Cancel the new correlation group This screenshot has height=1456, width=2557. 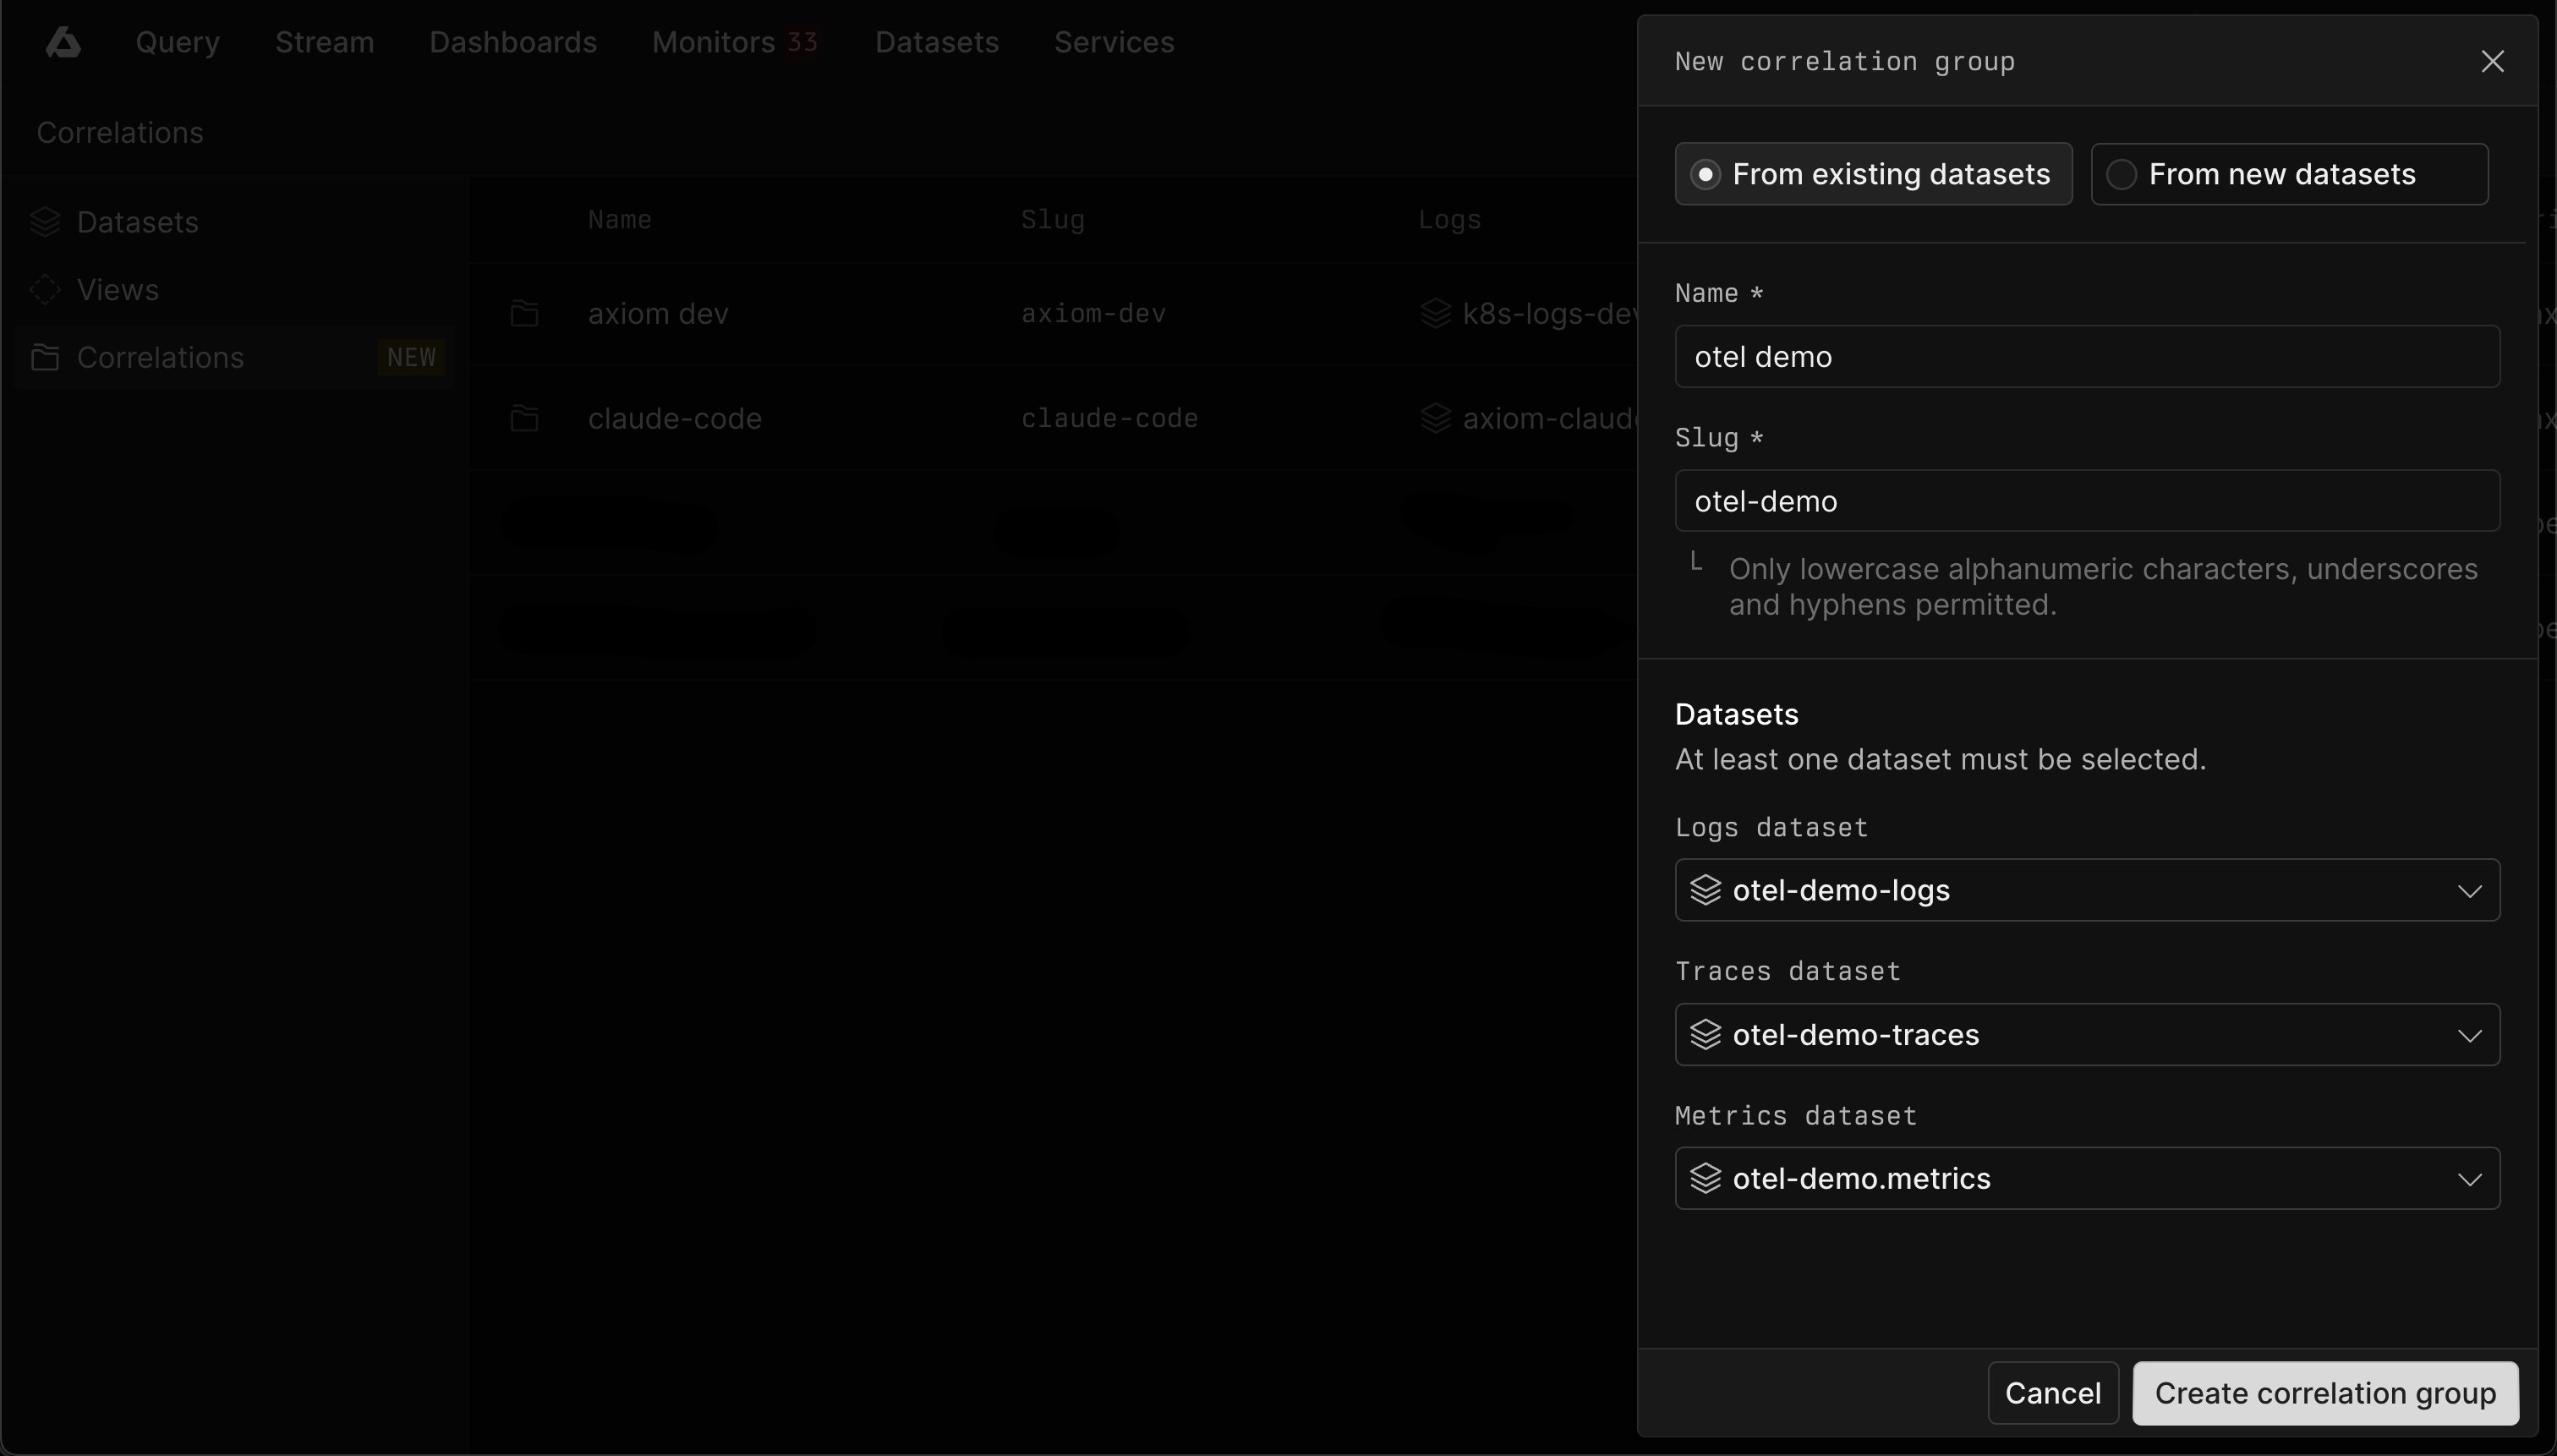pos(2052,1393)
